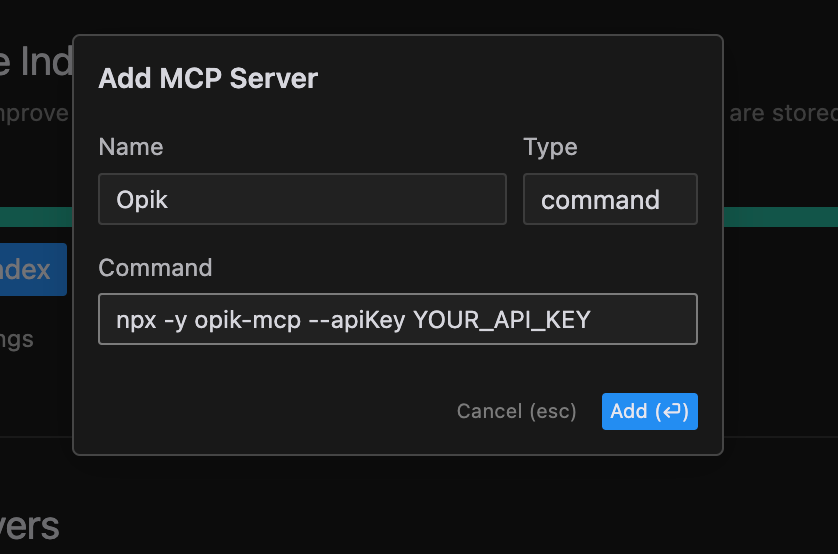Click the Name label above input
Image resolution: width=838 pixels, height=554 pixels.
131,147
